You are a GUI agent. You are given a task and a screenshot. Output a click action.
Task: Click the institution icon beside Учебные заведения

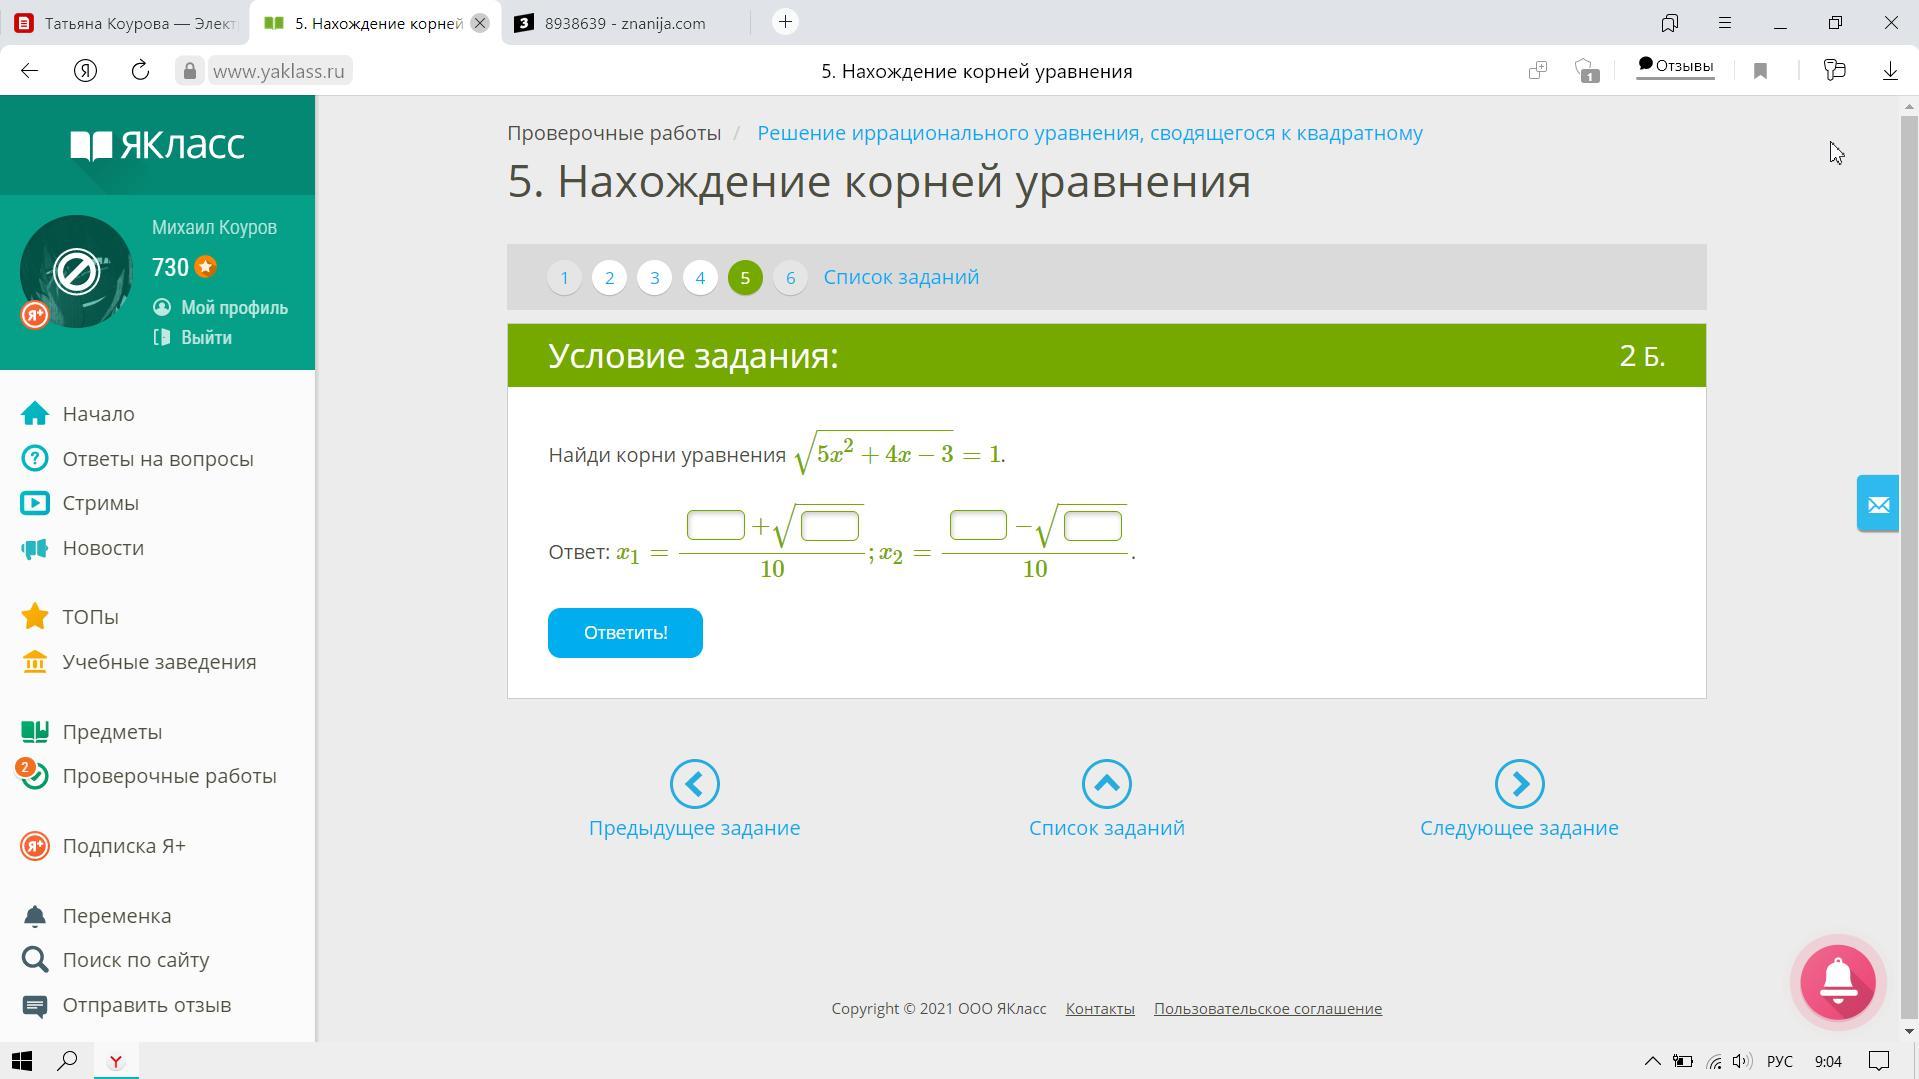click(35, 662)
